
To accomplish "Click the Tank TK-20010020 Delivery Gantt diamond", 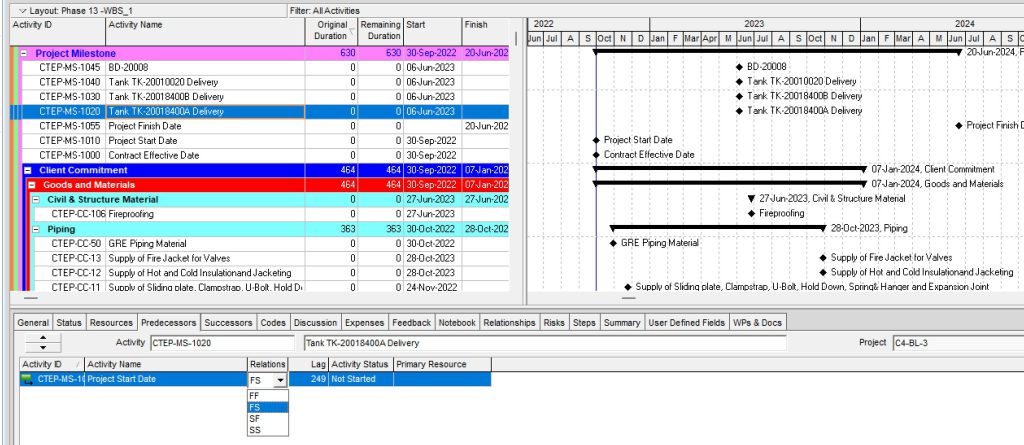I will [739, 82].
